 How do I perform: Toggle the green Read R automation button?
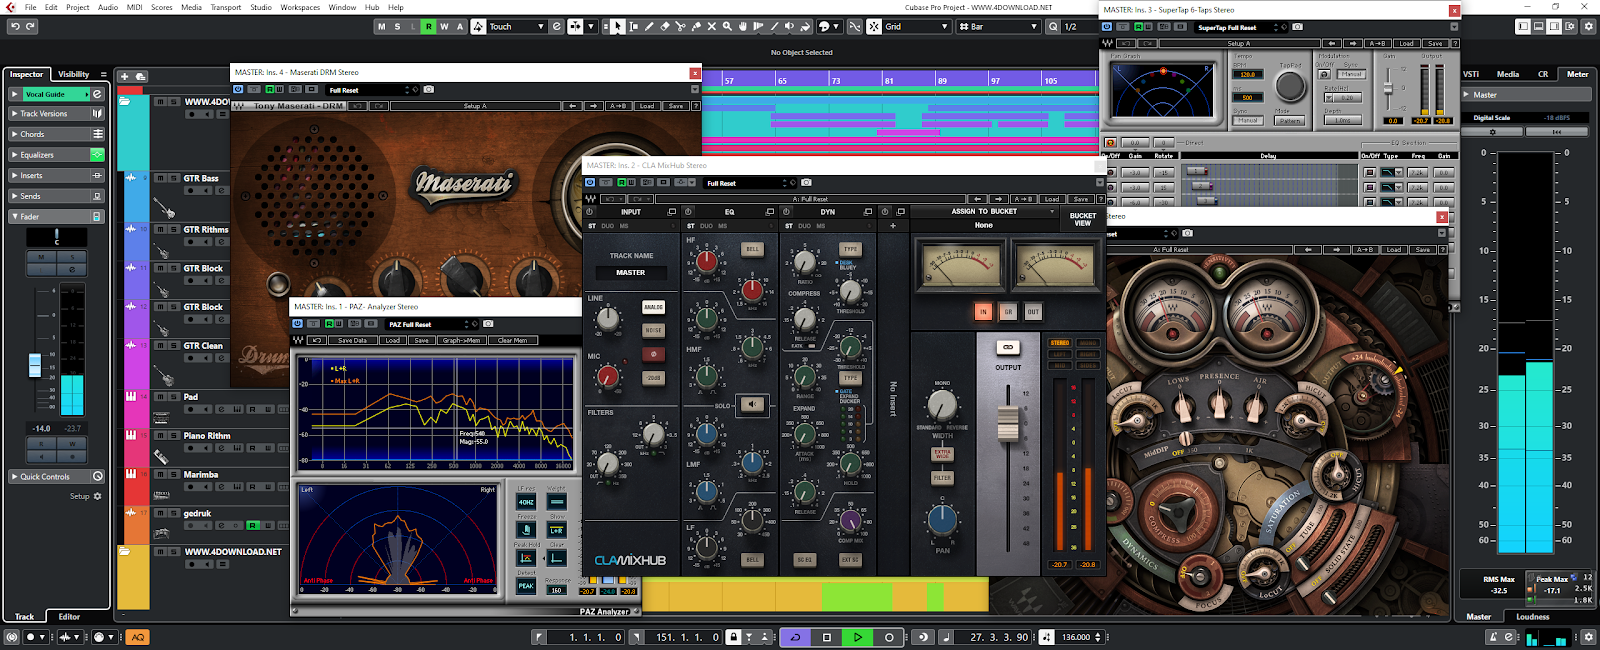pos(428,26)
